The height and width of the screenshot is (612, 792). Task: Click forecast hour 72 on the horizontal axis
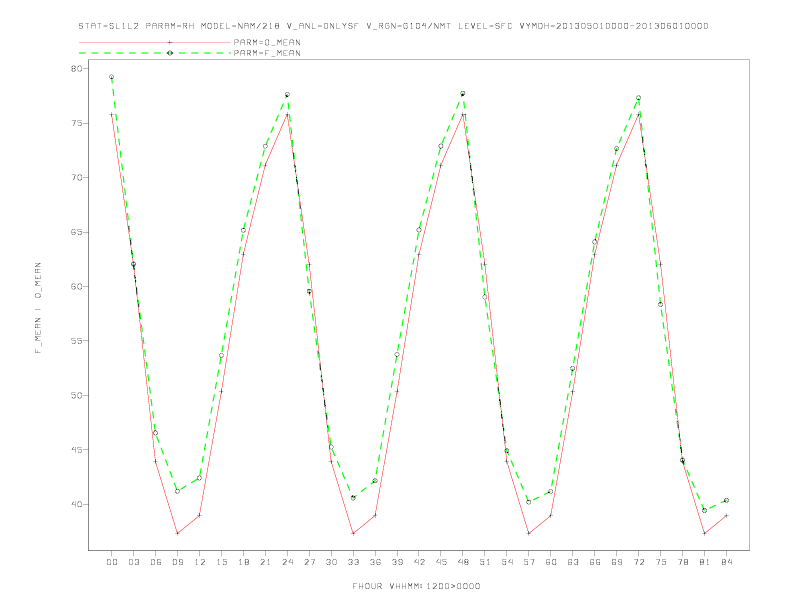[638, 562]
